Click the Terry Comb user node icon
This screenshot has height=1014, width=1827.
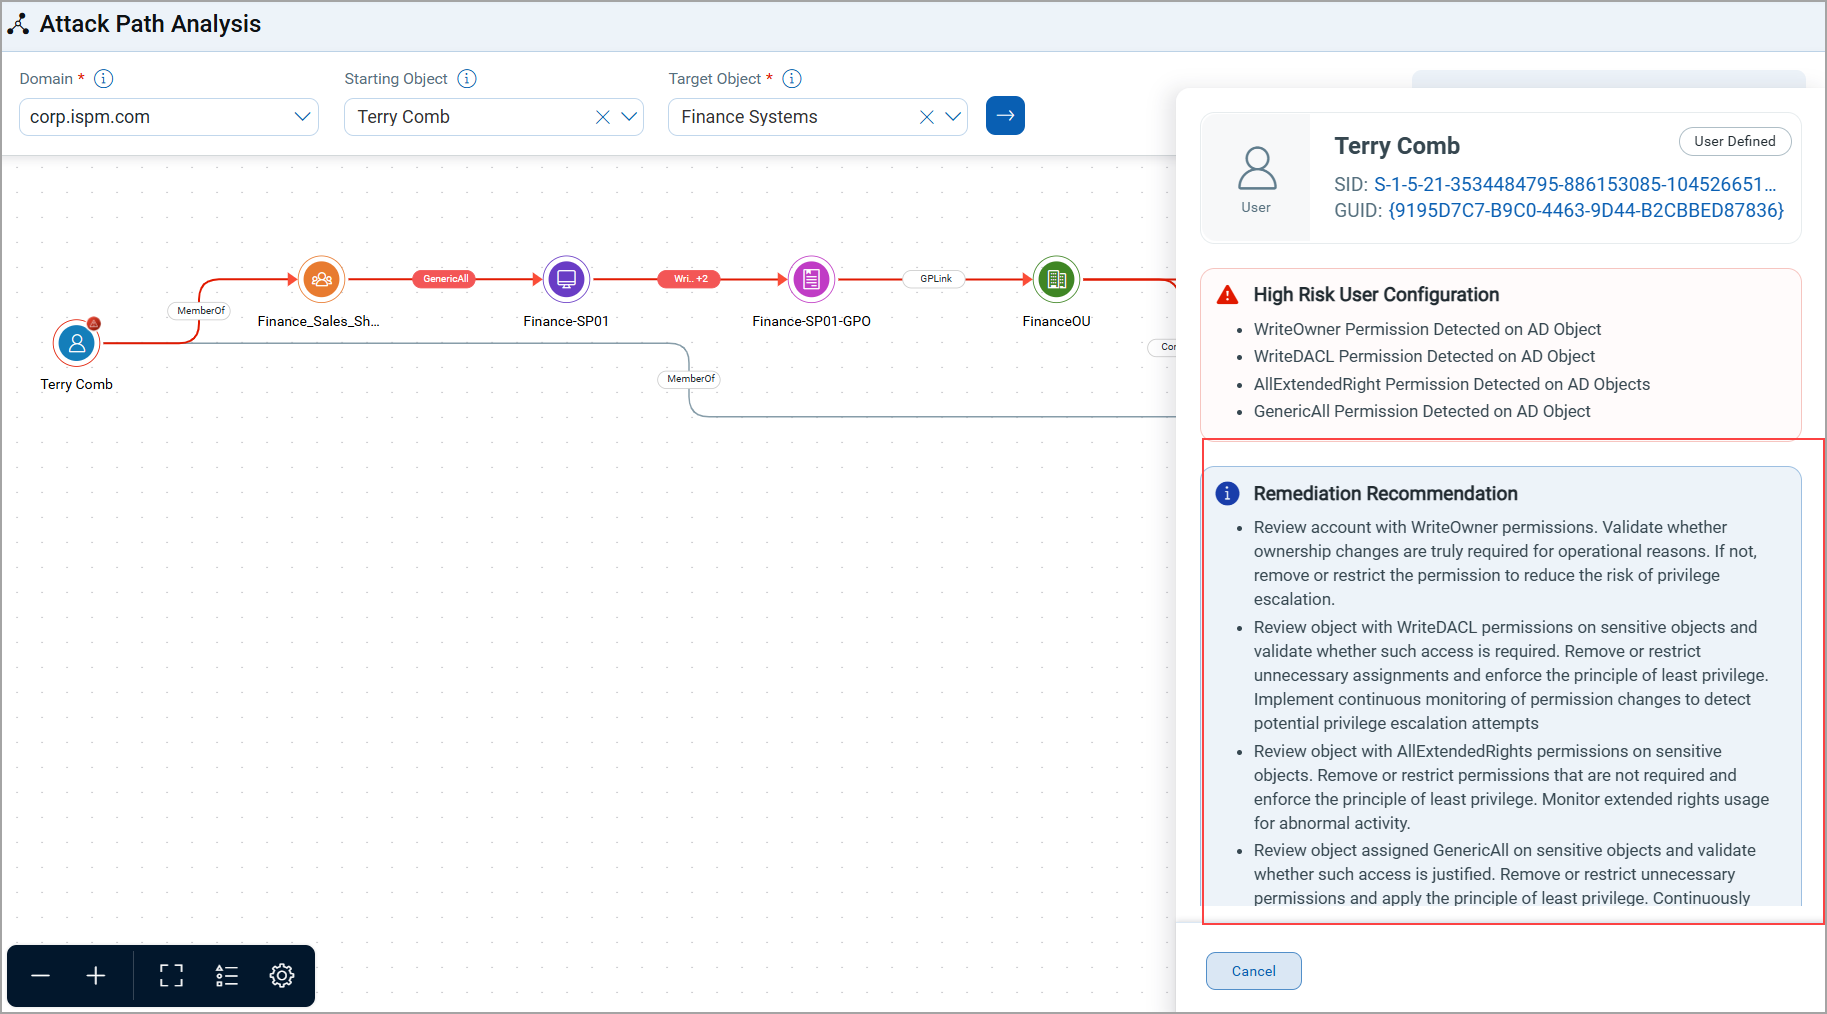coord(77,344)
